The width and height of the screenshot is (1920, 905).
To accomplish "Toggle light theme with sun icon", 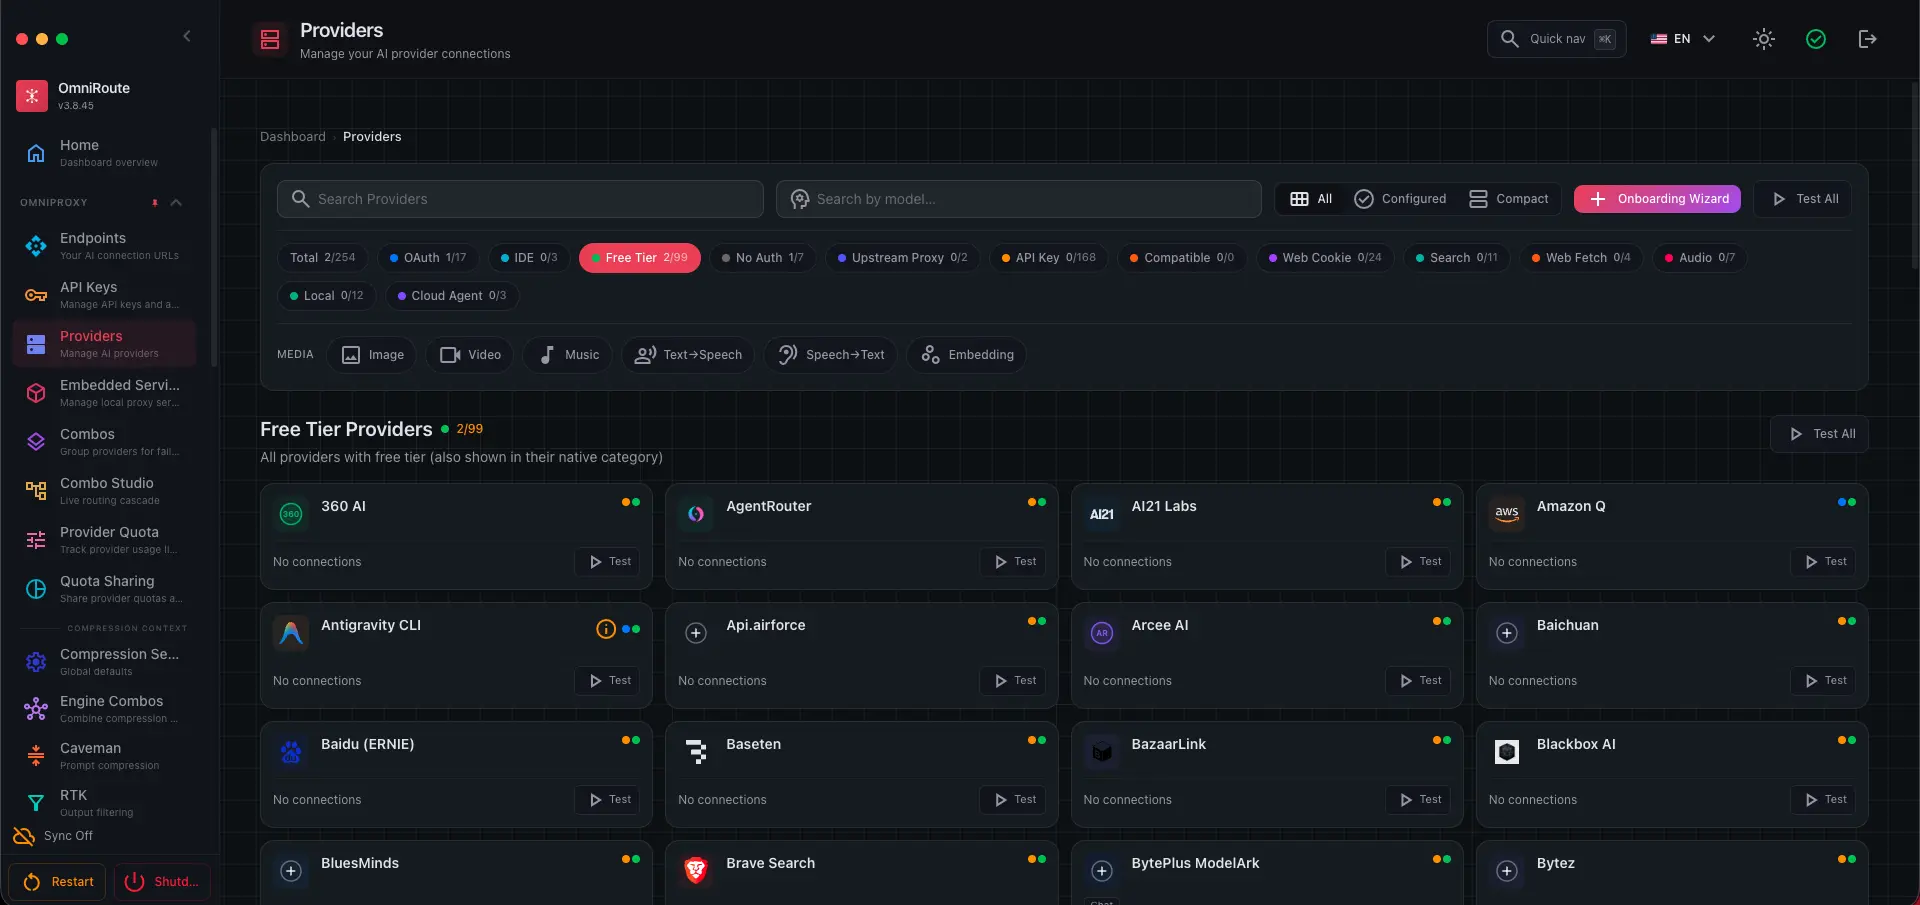I will coord(1764,39).
